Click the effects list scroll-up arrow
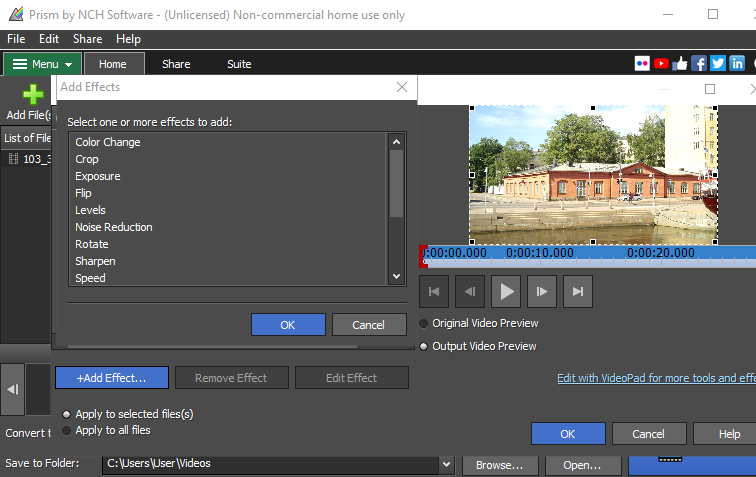The width and height of the screenshot is (756, 477). pyautogui.click(x=396, y=142)
